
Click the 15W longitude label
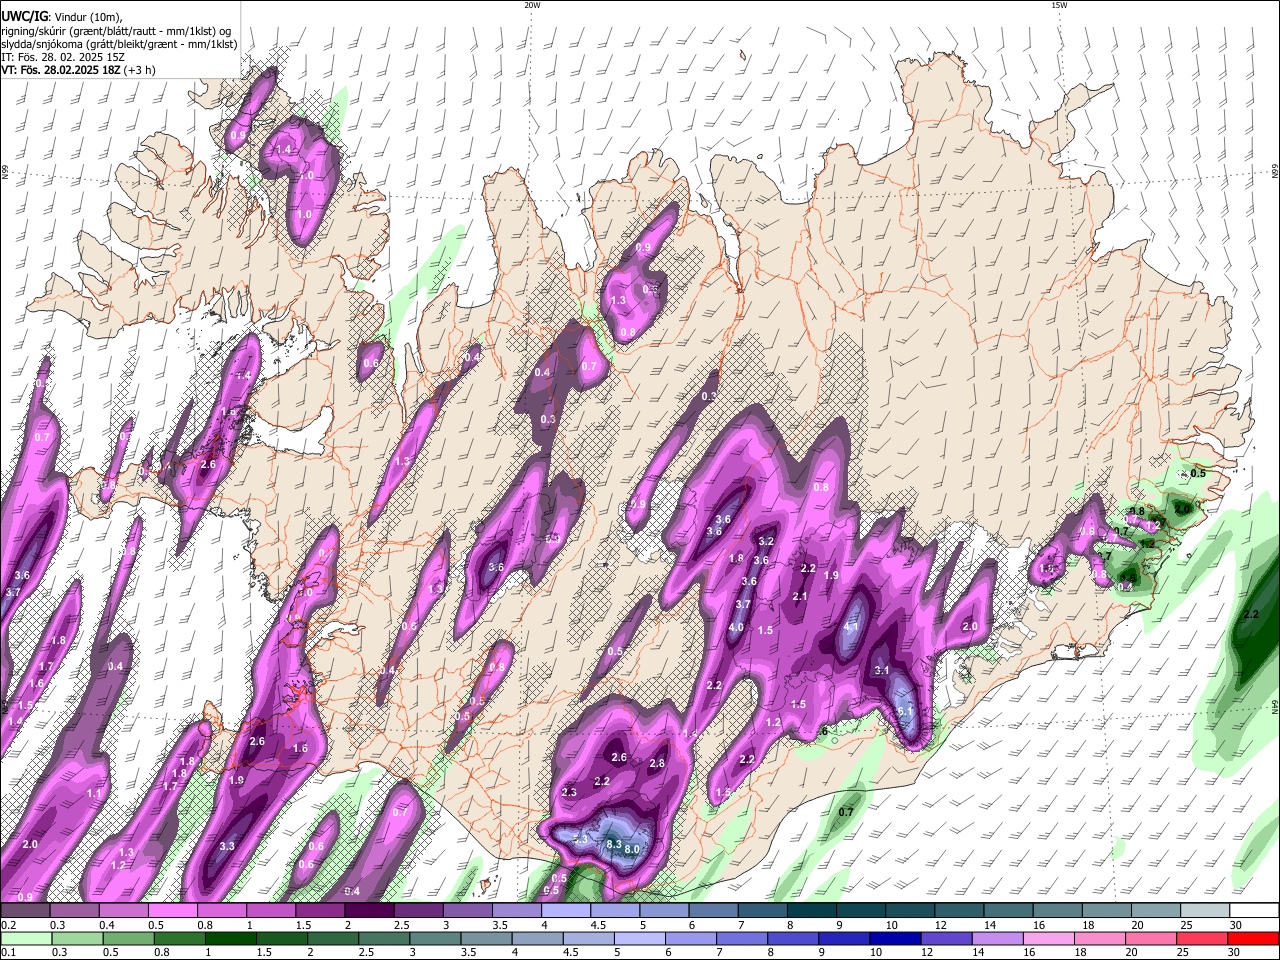[1059, 5]
